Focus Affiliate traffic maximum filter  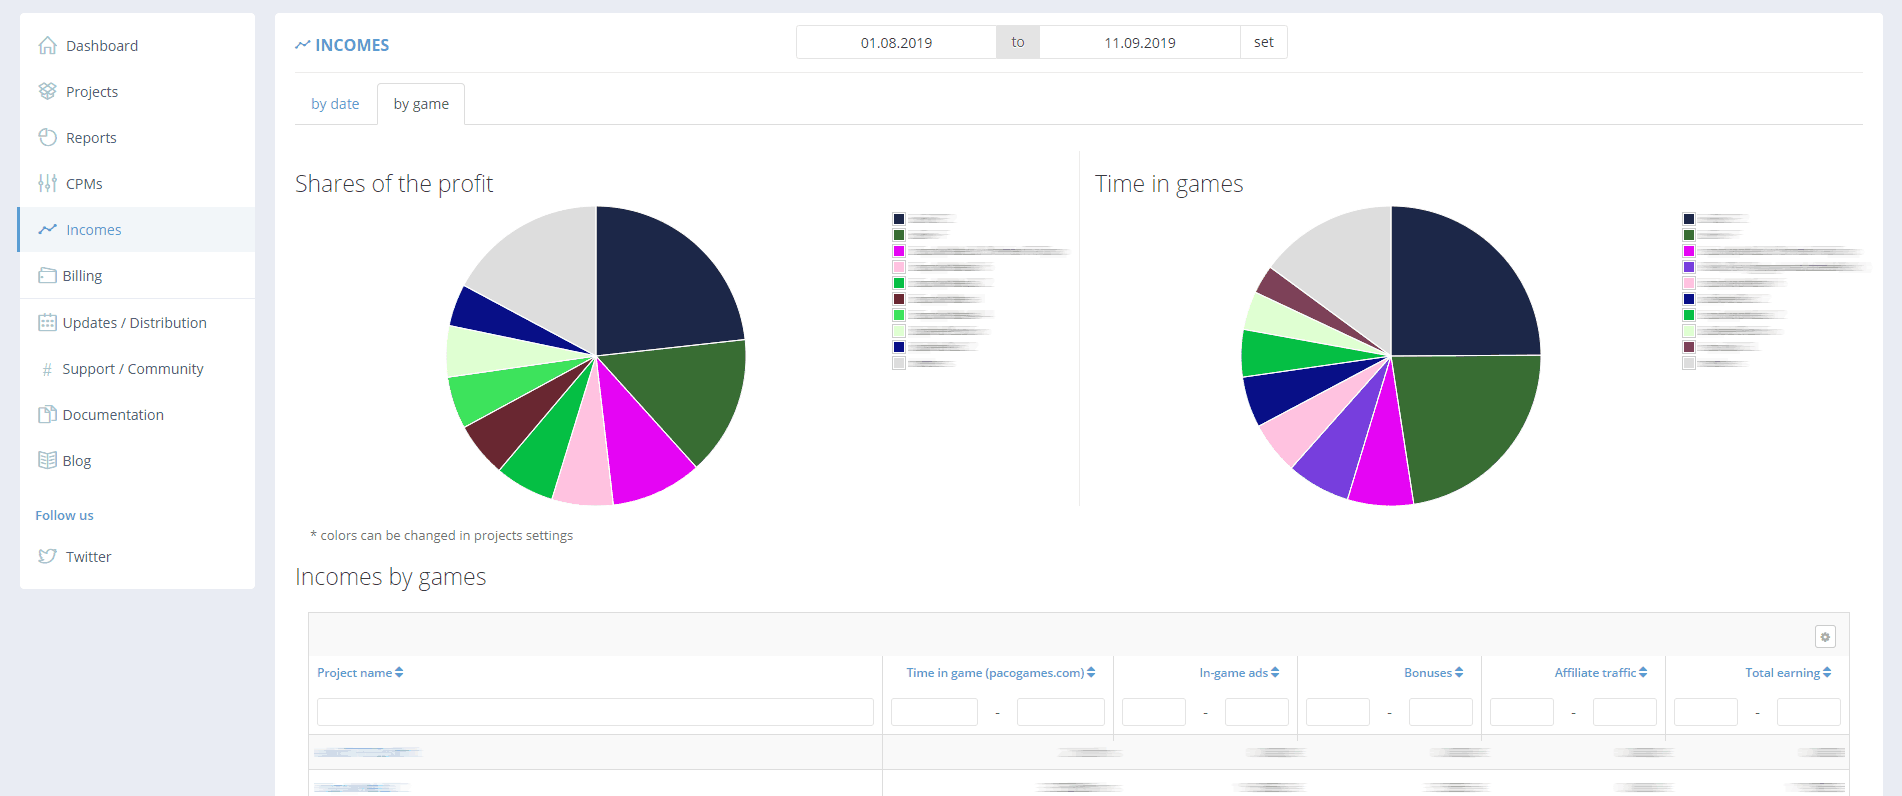1625,712
